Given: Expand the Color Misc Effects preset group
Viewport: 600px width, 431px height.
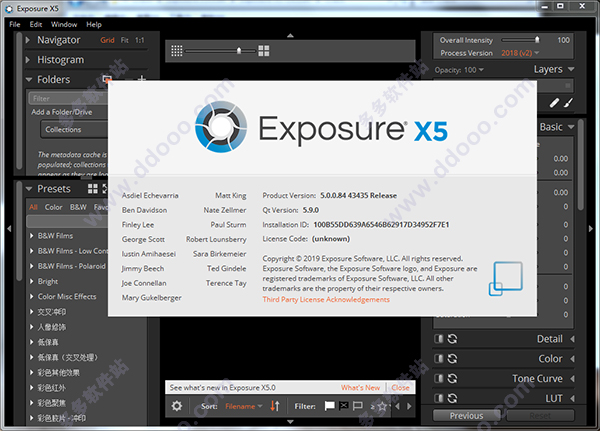Looking at the screenshot, I should point(32,297).
